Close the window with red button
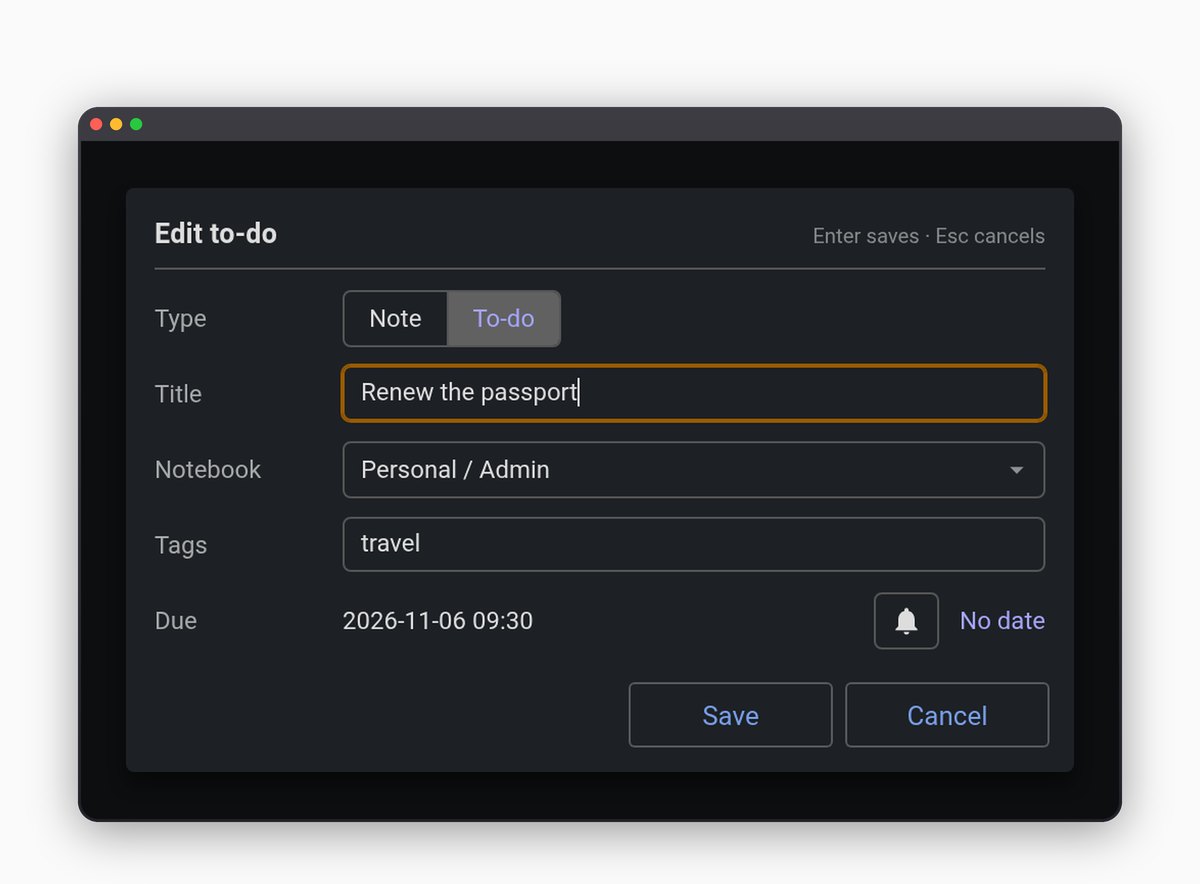 click(96, 124)
